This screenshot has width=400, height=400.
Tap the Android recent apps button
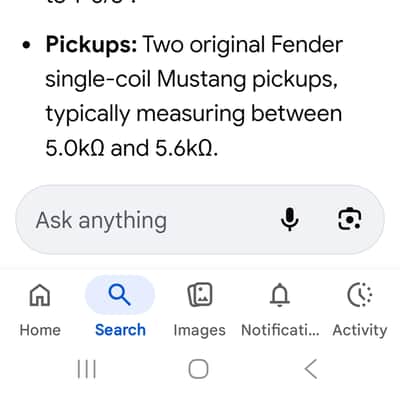click(87, 369)
